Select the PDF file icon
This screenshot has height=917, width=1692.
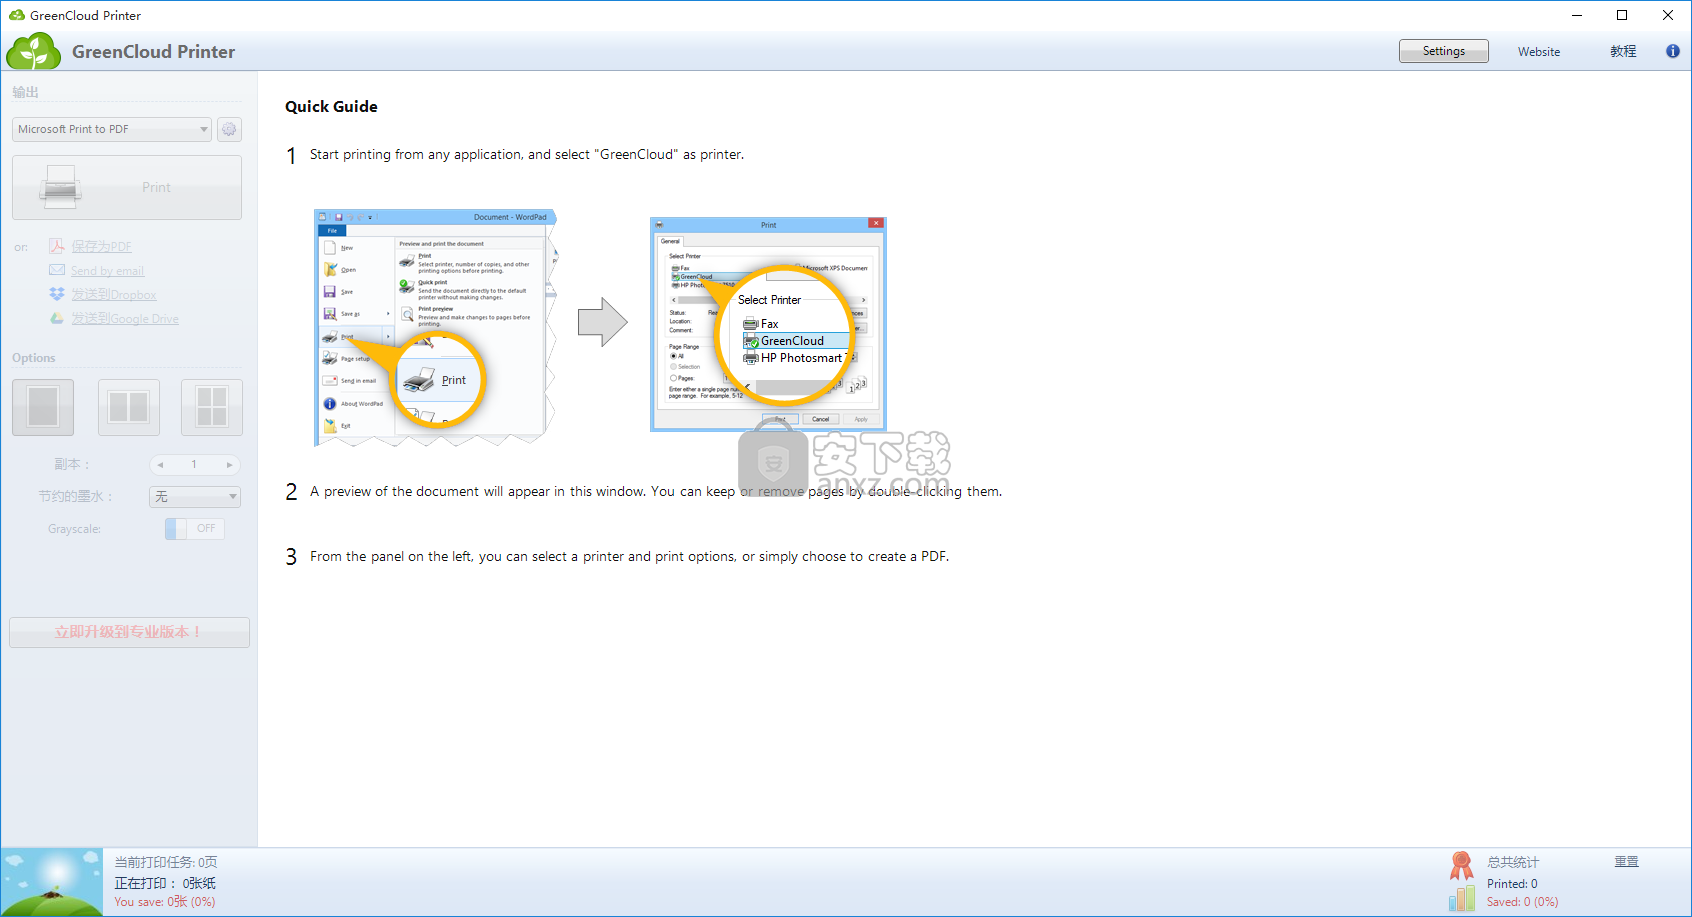point(57,246)
